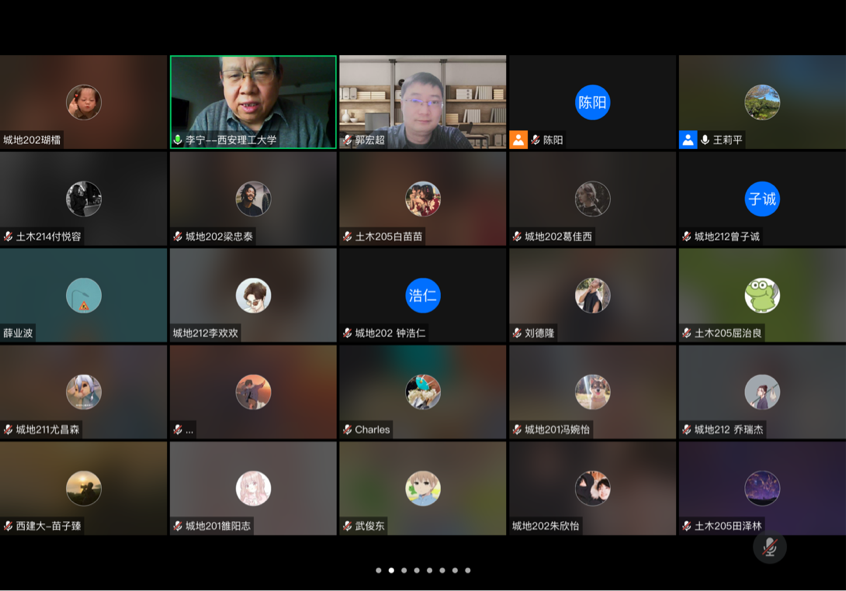Go to the first page dot
The width and height of the screenshot is (846, 591).
[x=378, y=570]
